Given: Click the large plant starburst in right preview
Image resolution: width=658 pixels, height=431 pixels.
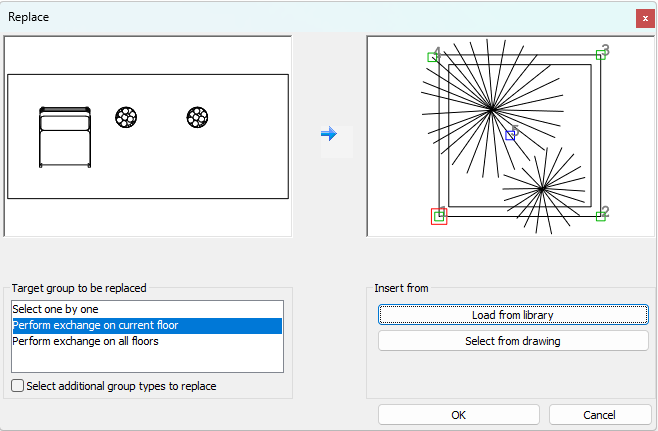Looking at the screenshot, I should (x=491, y=109).
